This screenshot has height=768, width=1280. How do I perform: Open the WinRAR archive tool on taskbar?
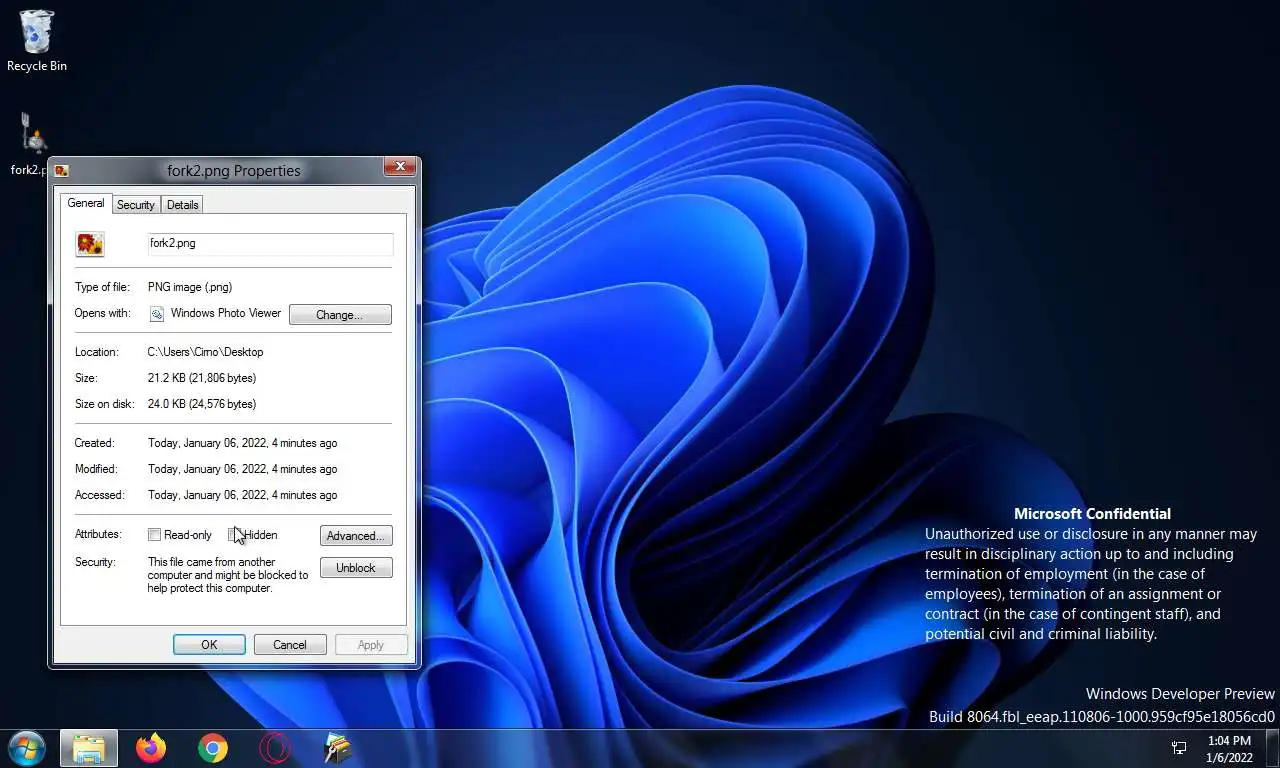[x=337, y=748]
